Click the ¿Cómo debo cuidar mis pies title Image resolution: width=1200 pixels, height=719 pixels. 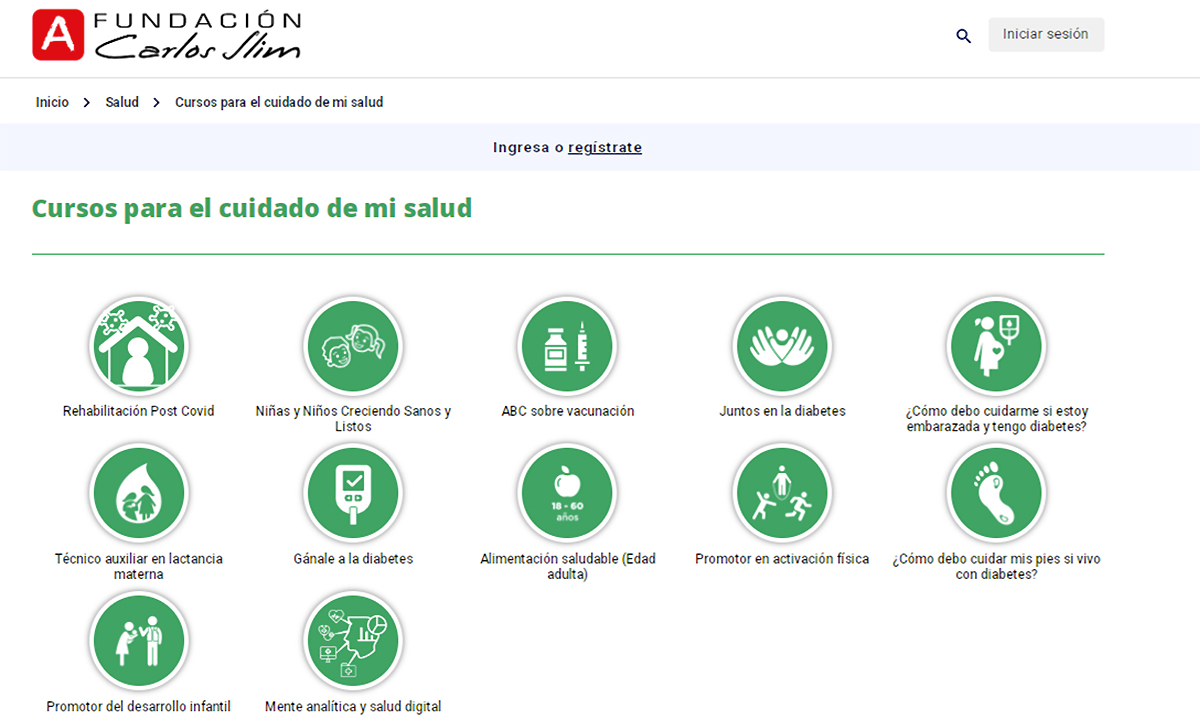coord(996,567)
